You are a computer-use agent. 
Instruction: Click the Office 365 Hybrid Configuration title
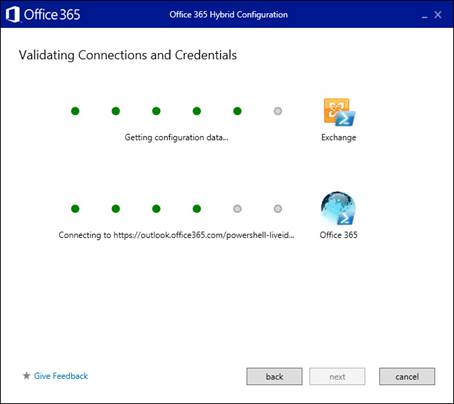pyautogui.click(x=228, y=15)
